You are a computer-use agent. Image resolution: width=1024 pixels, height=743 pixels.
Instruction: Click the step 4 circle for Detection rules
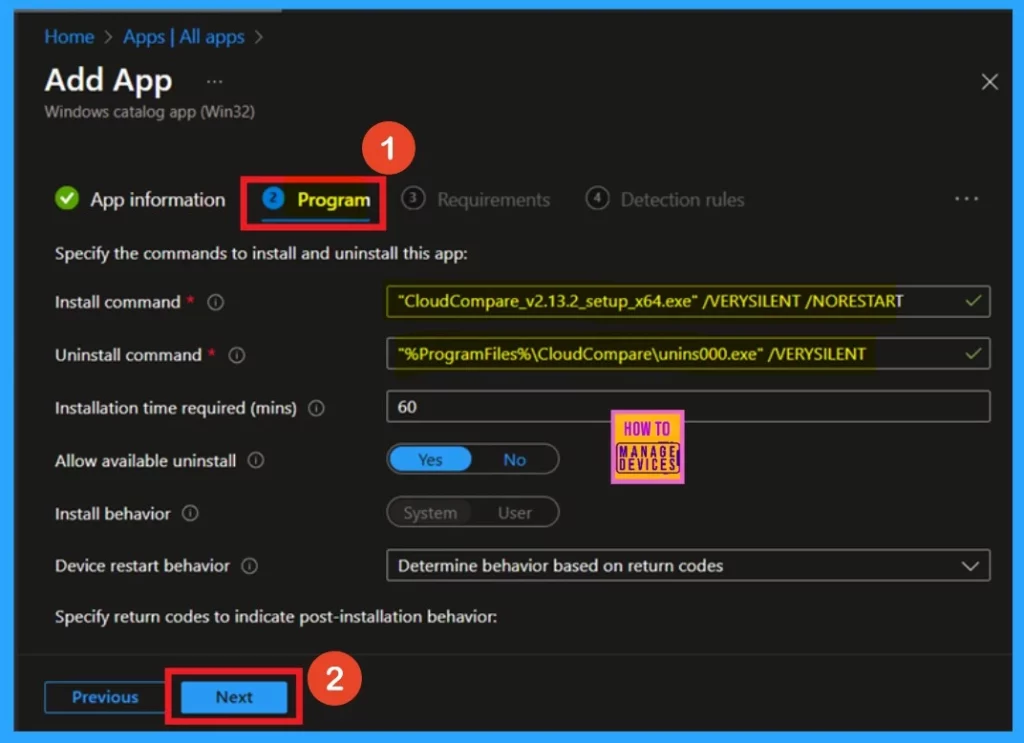[597, 198]
